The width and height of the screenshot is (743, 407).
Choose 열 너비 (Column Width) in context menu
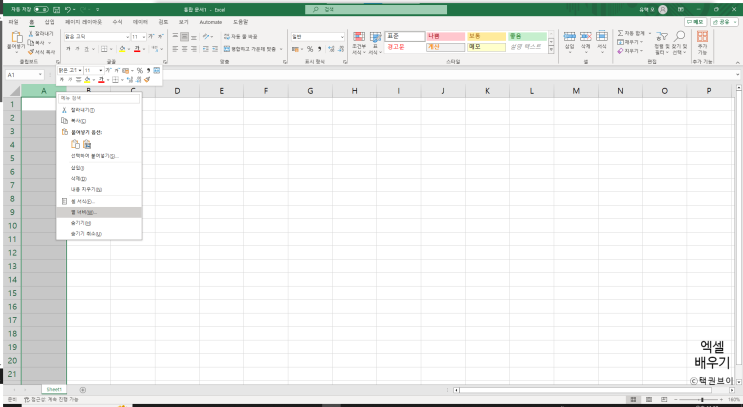point(99,212)
